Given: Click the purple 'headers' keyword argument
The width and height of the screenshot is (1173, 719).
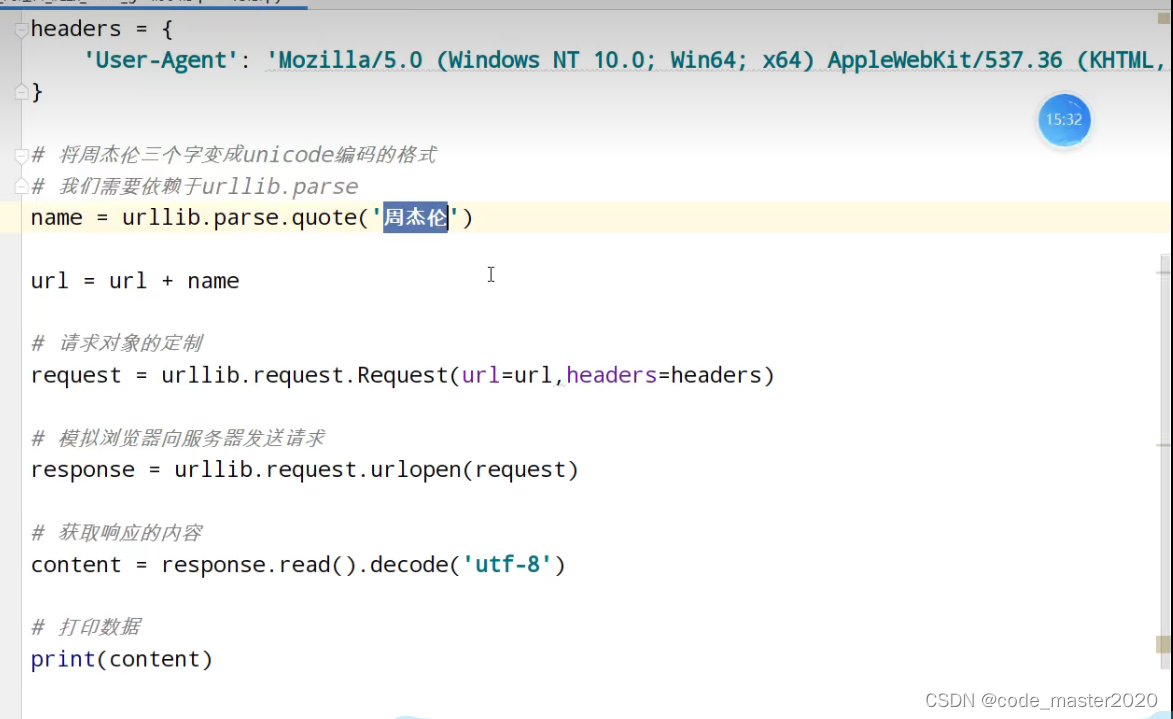Looking at the screenshot, I should click(611, 375).
